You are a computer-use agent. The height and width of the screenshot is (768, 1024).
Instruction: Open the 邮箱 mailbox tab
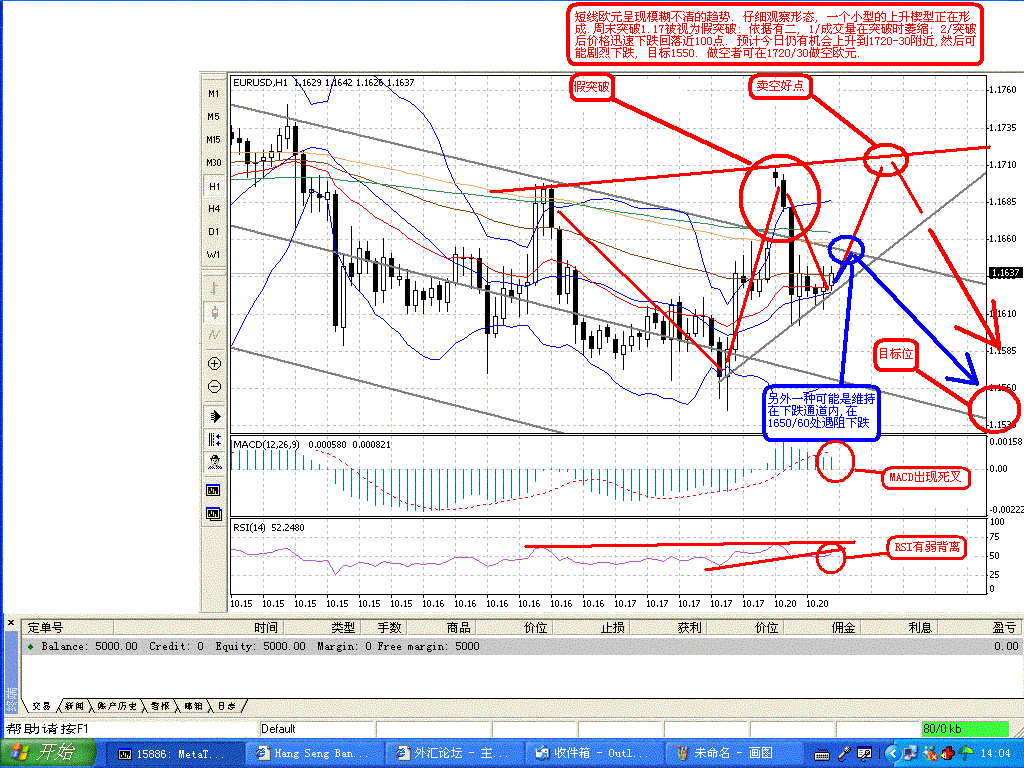click(193, 706)
